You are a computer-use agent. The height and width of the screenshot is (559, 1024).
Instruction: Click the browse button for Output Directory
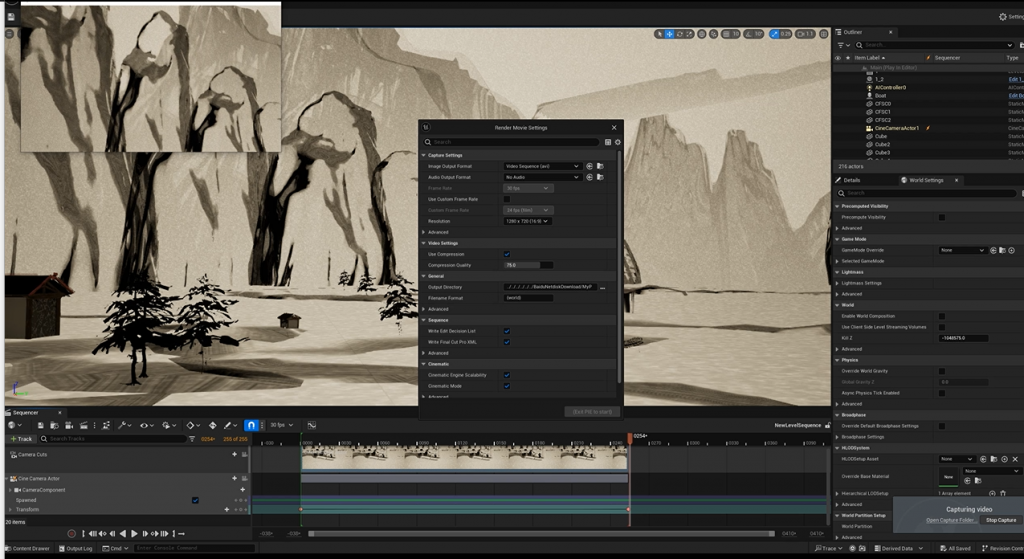click(603, 287)
